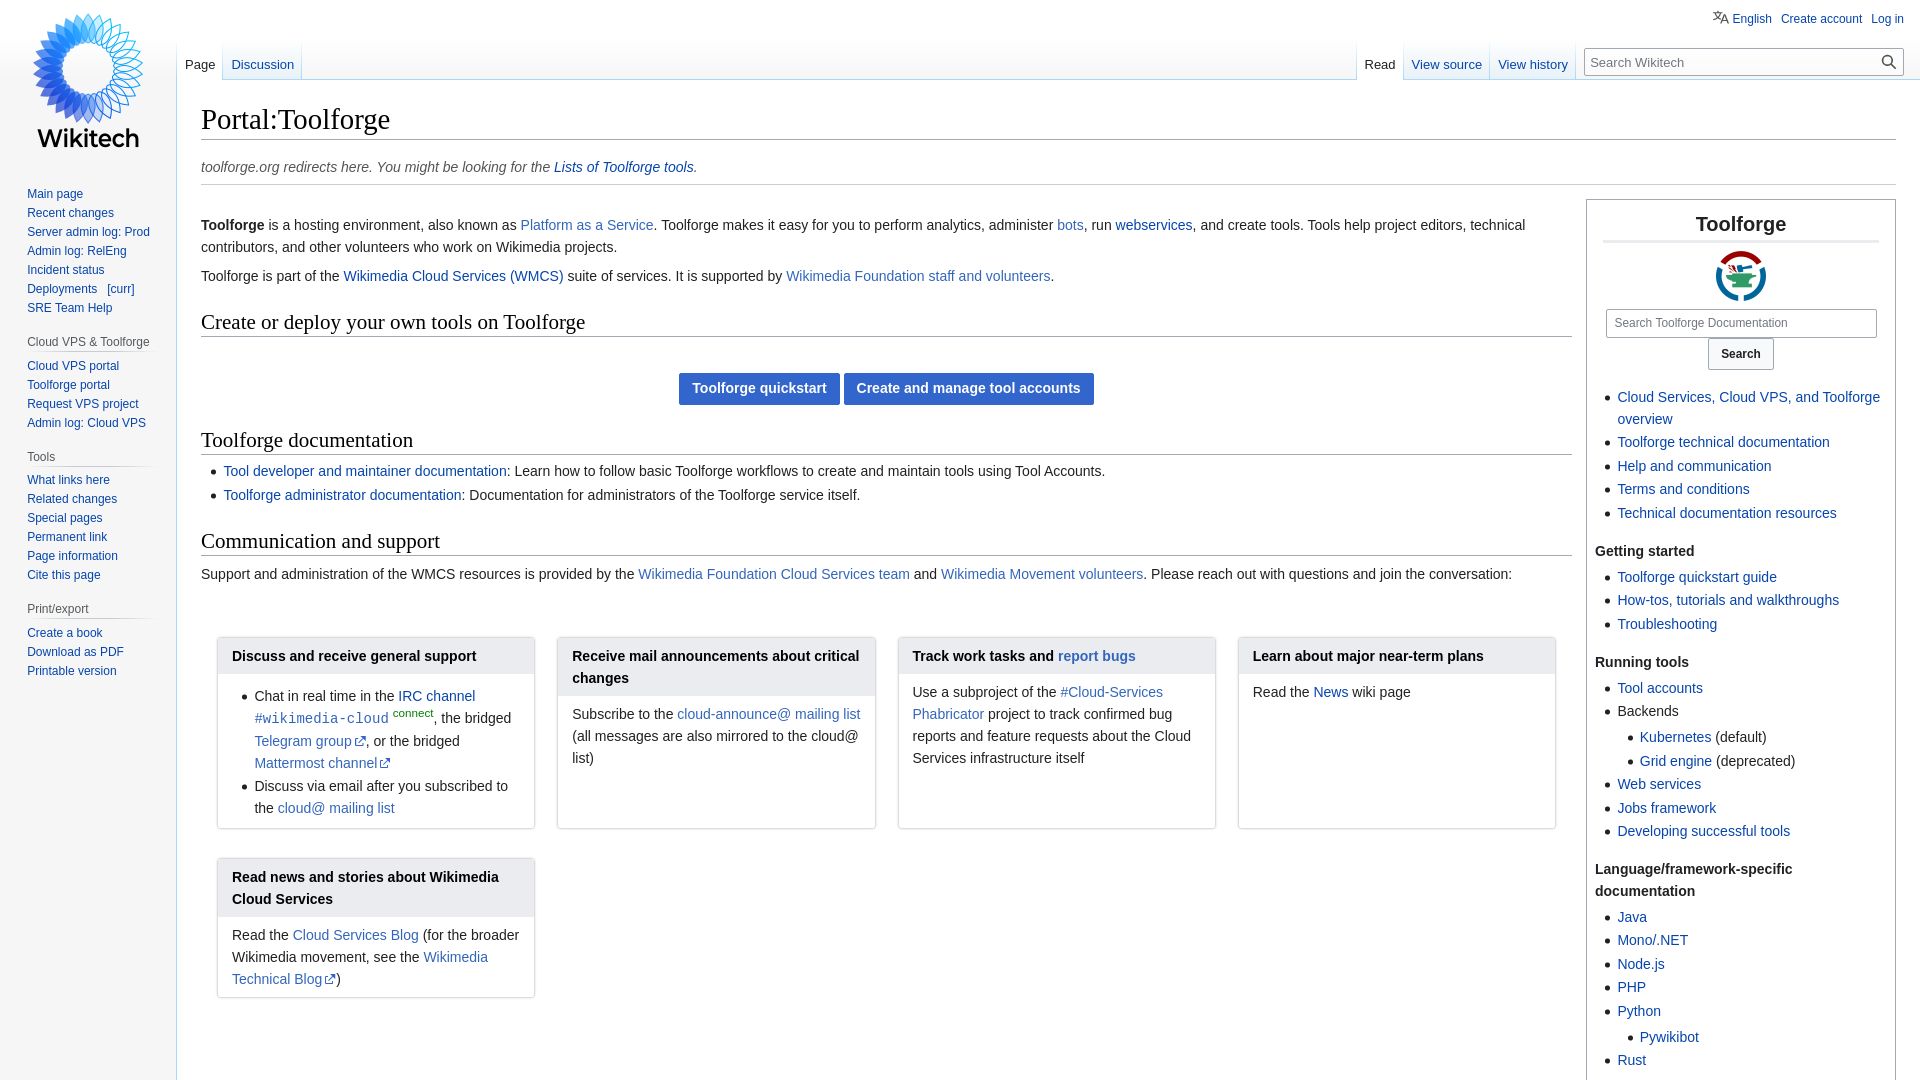Screen dimensions: 1920x1080
Task: Click the green connect link
Action: pyautogui.click(x=413, y=713)
